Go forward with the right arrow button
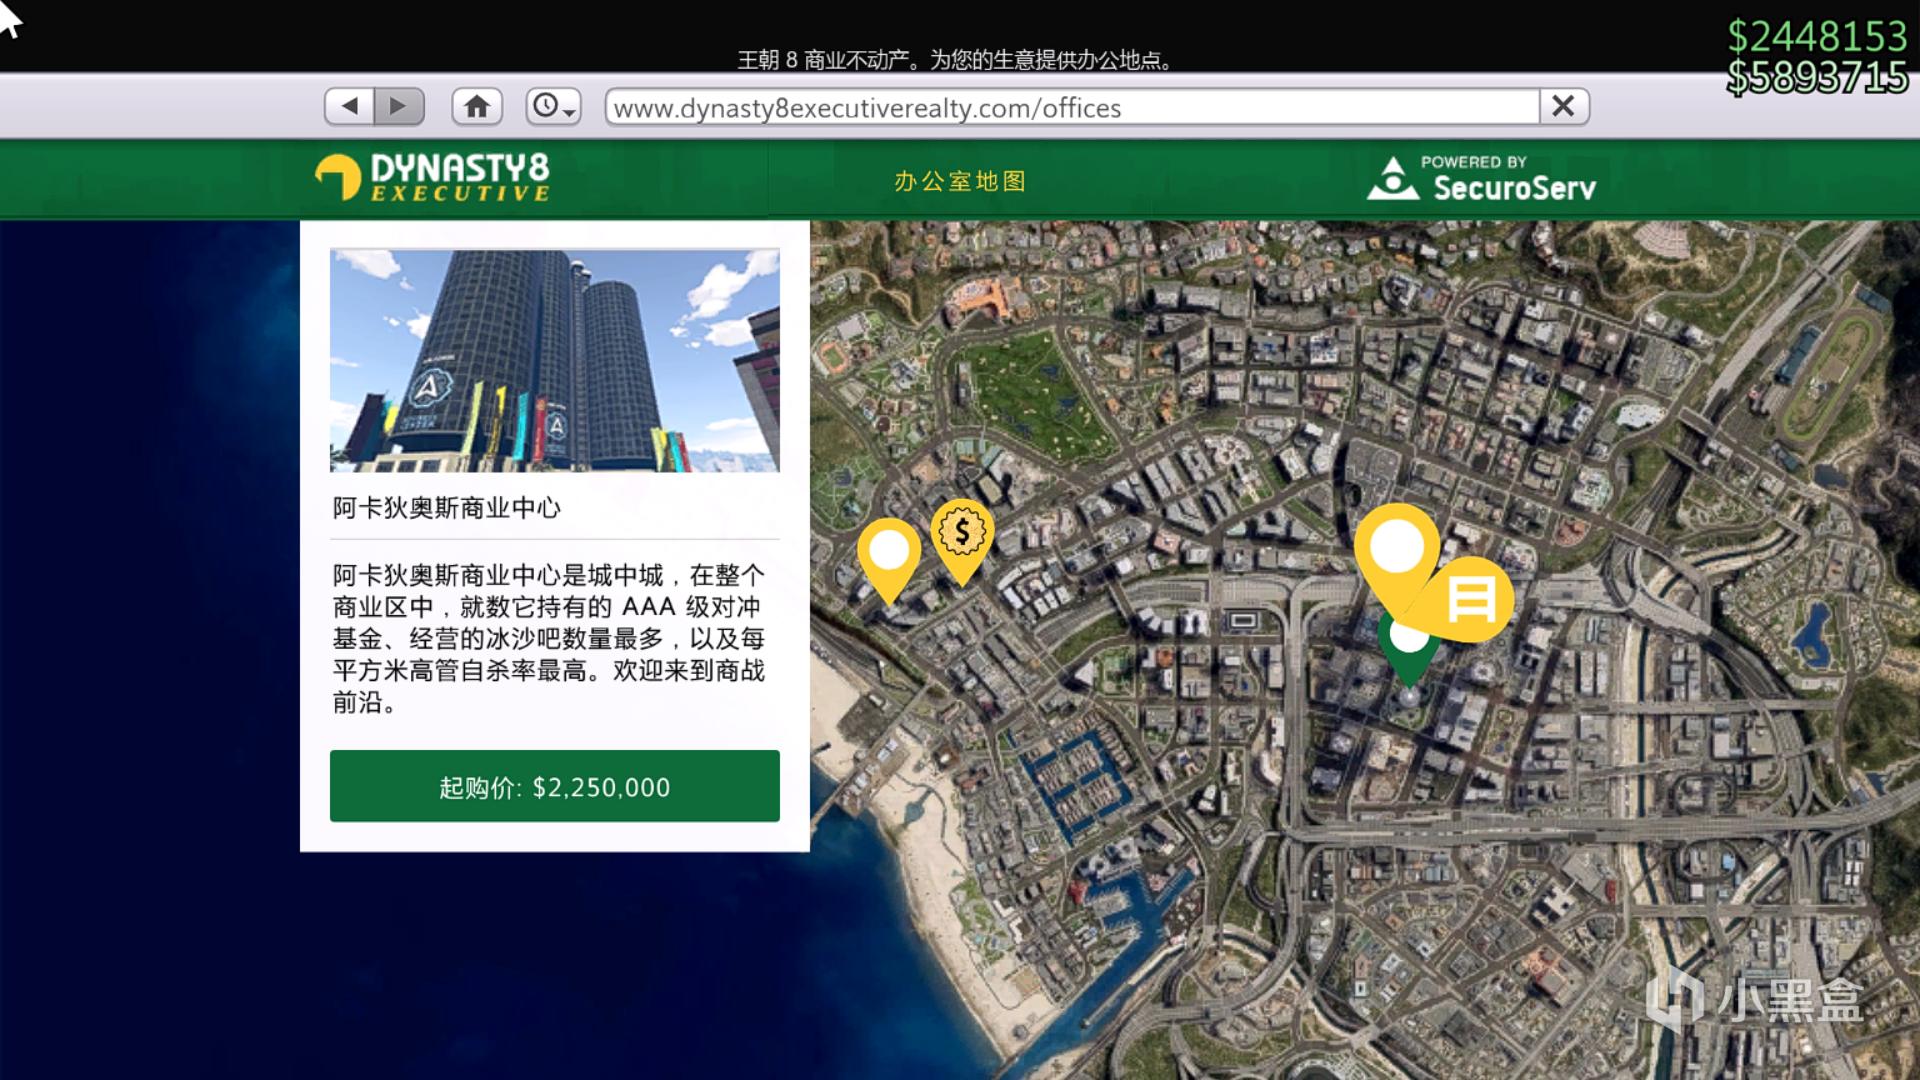 coord(399,106)
